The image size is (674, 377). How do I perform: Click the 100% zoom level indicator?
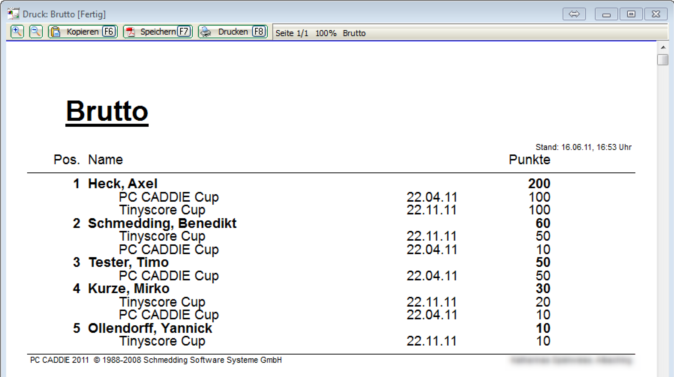(326, 33)
